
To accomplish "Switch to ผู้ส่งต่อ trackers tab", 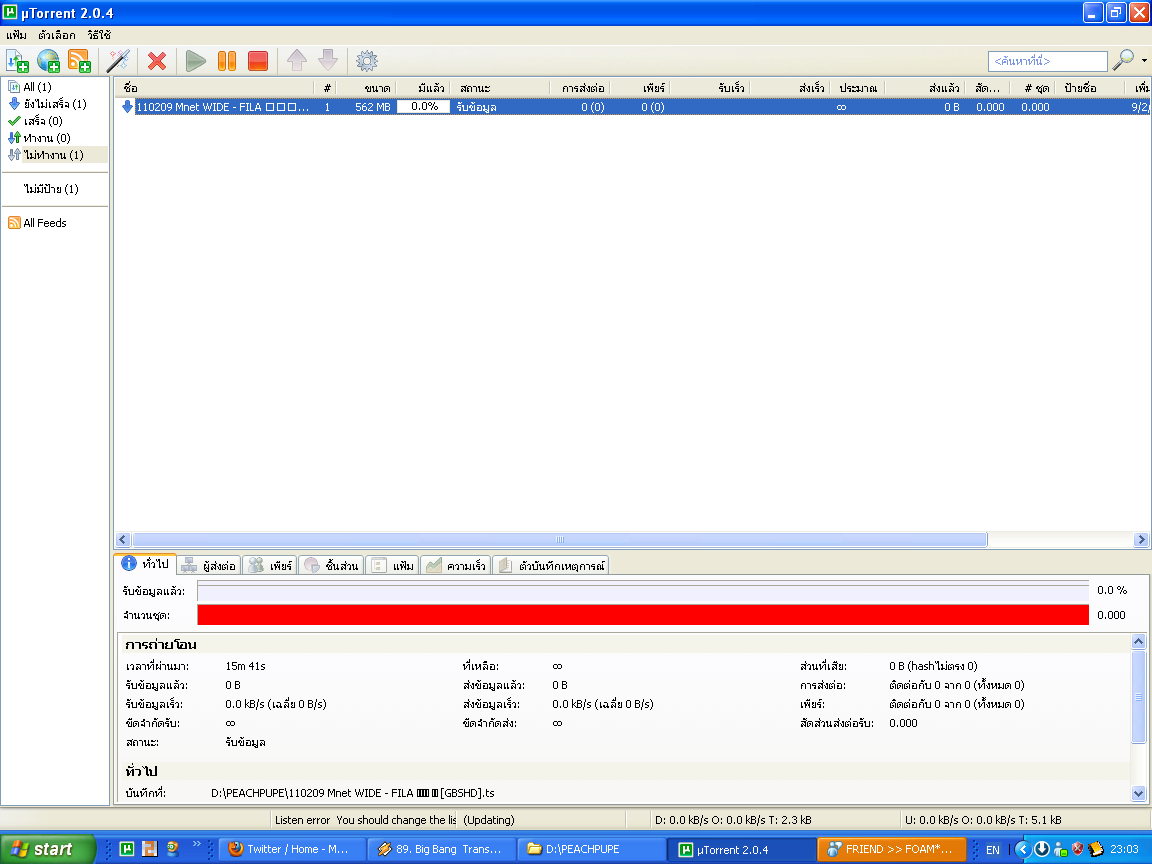I will point(209,565).
